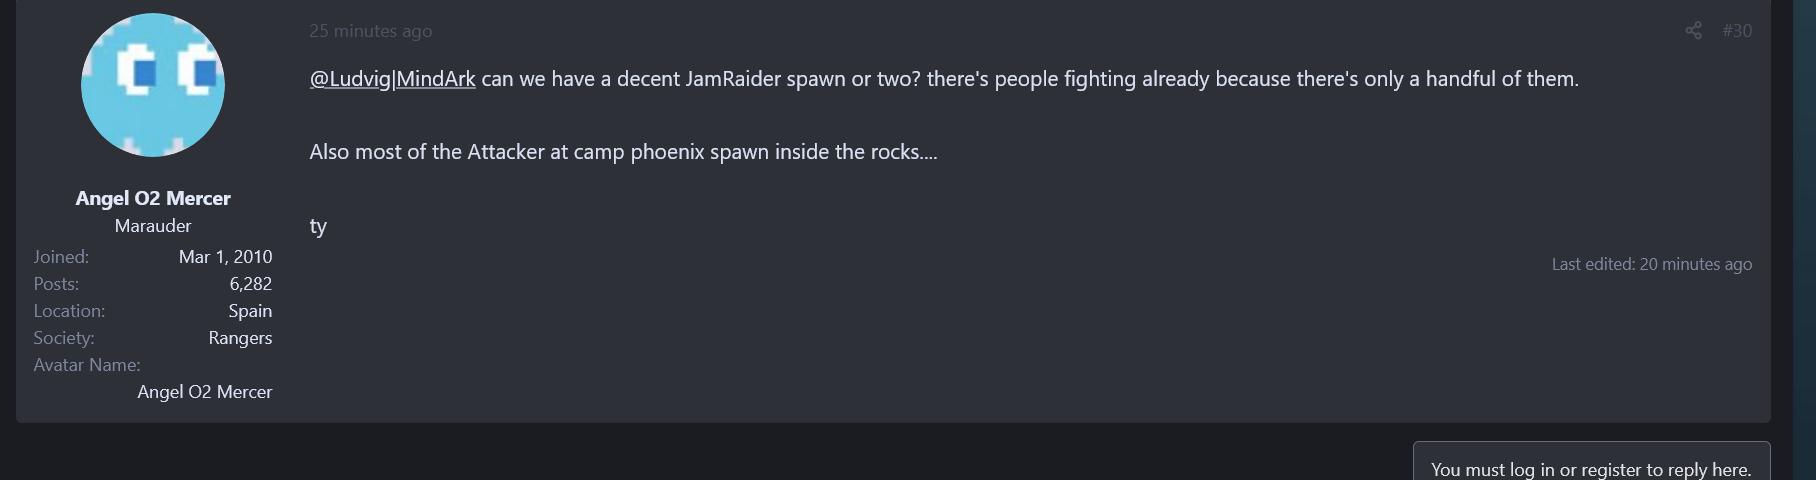Click the "25 minutes ago" timestamp

pyautogui.click(x=370, y=31)
